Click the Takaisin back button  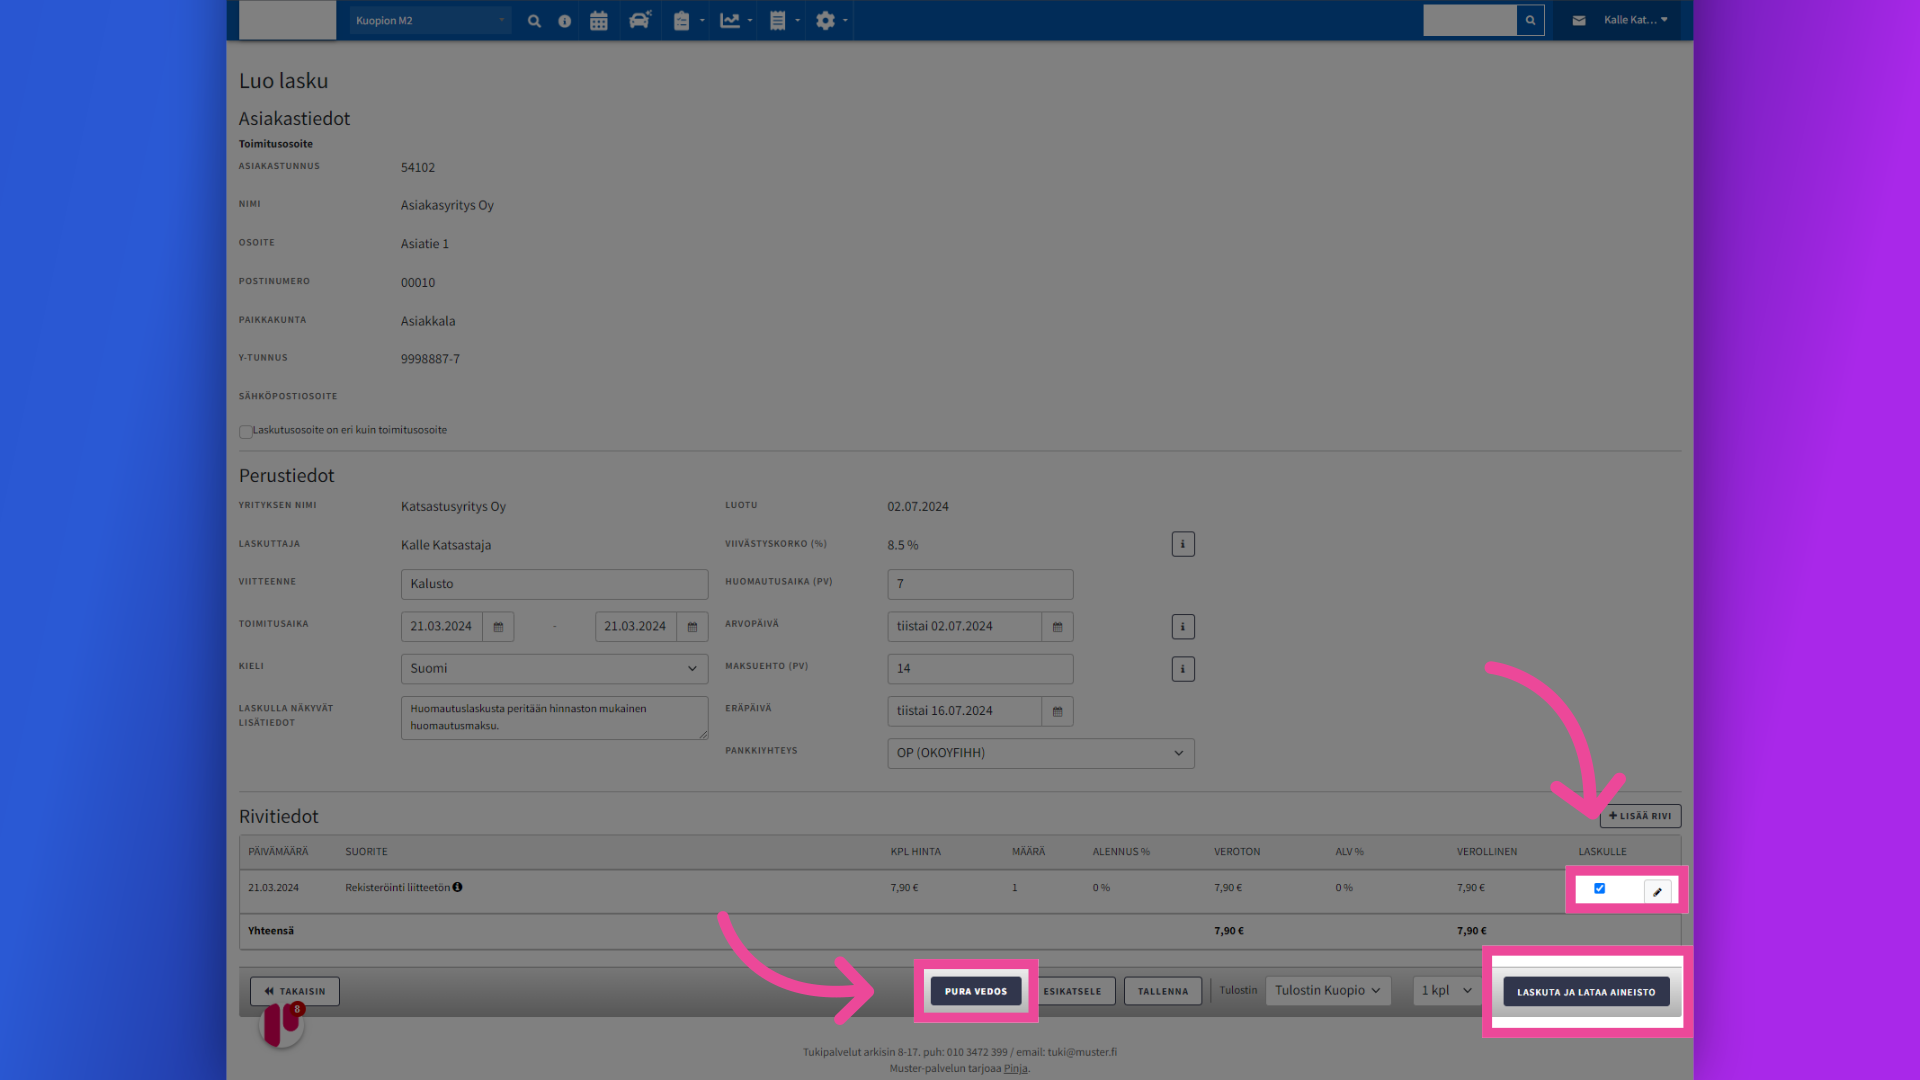tap(294, 991)
